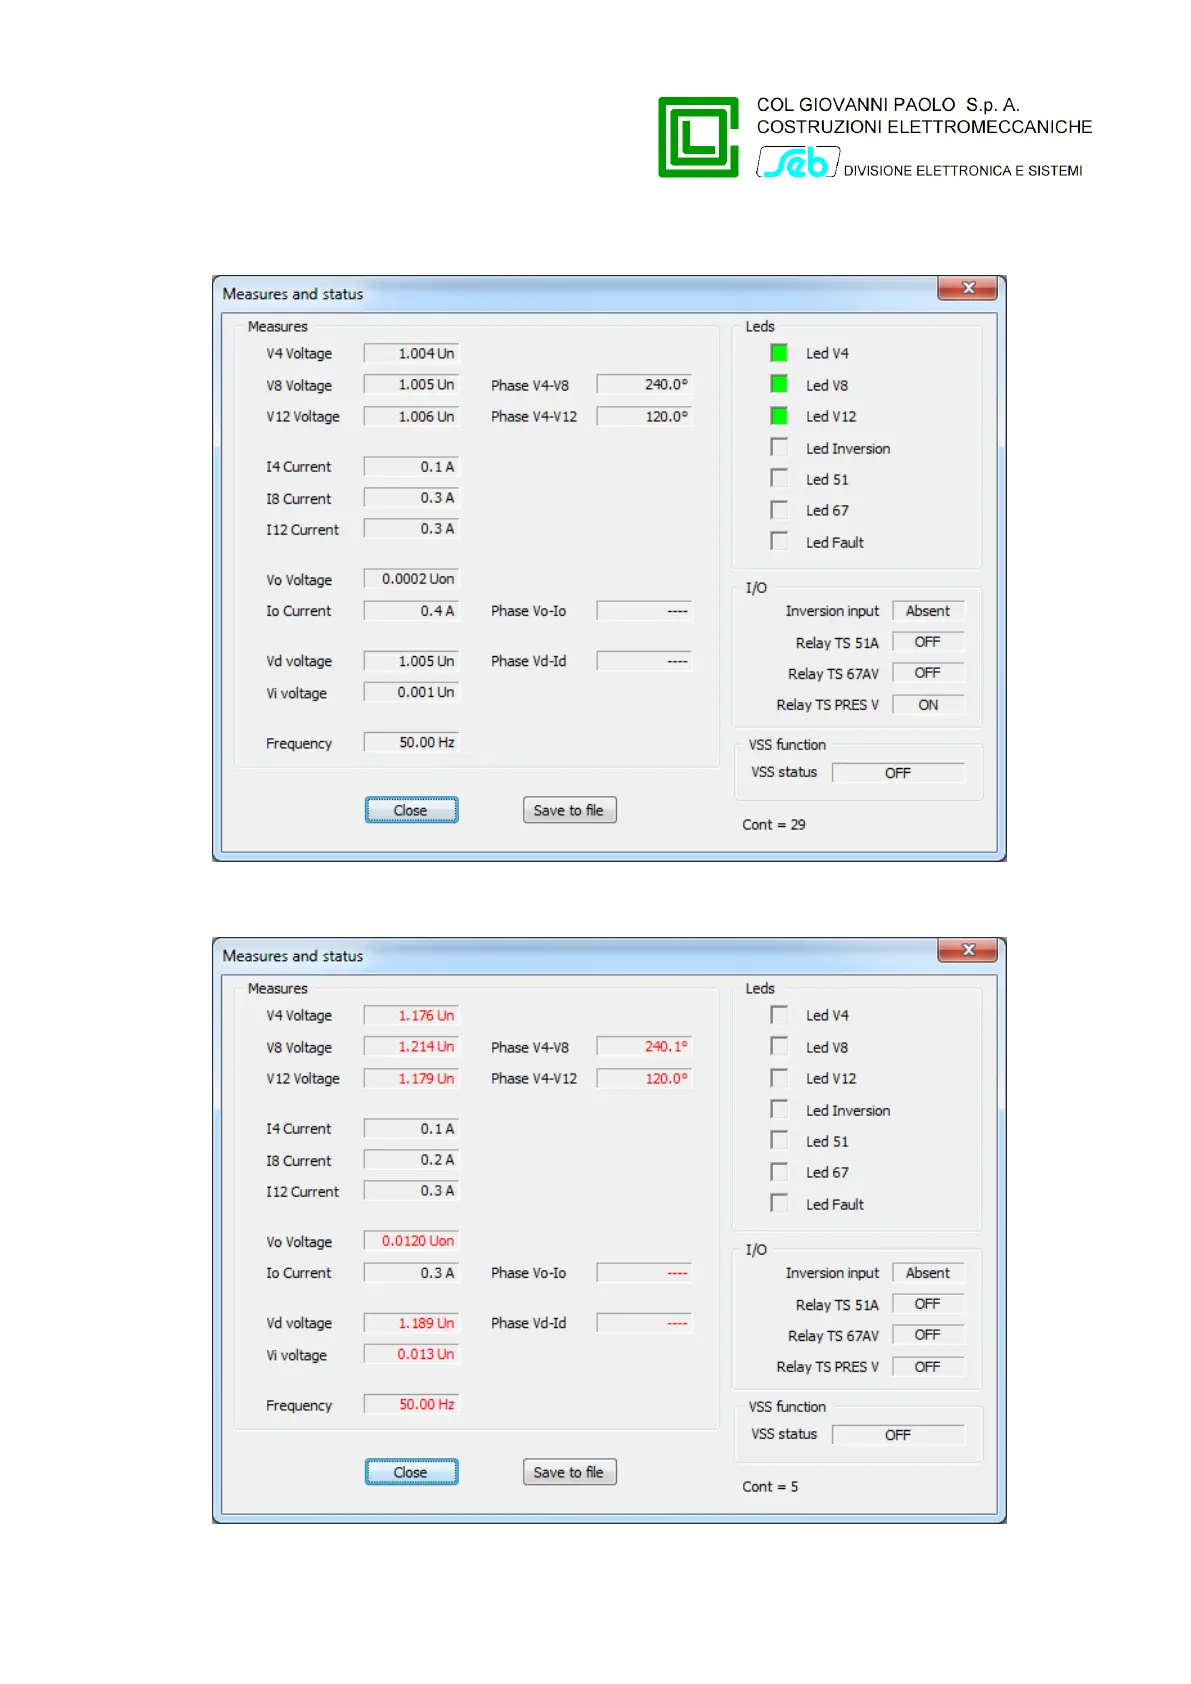Image resolution: width=1191 pixels, height=1684 pixels.
Task: Select I4 Current field in upper window
Action: coord(411,466)
